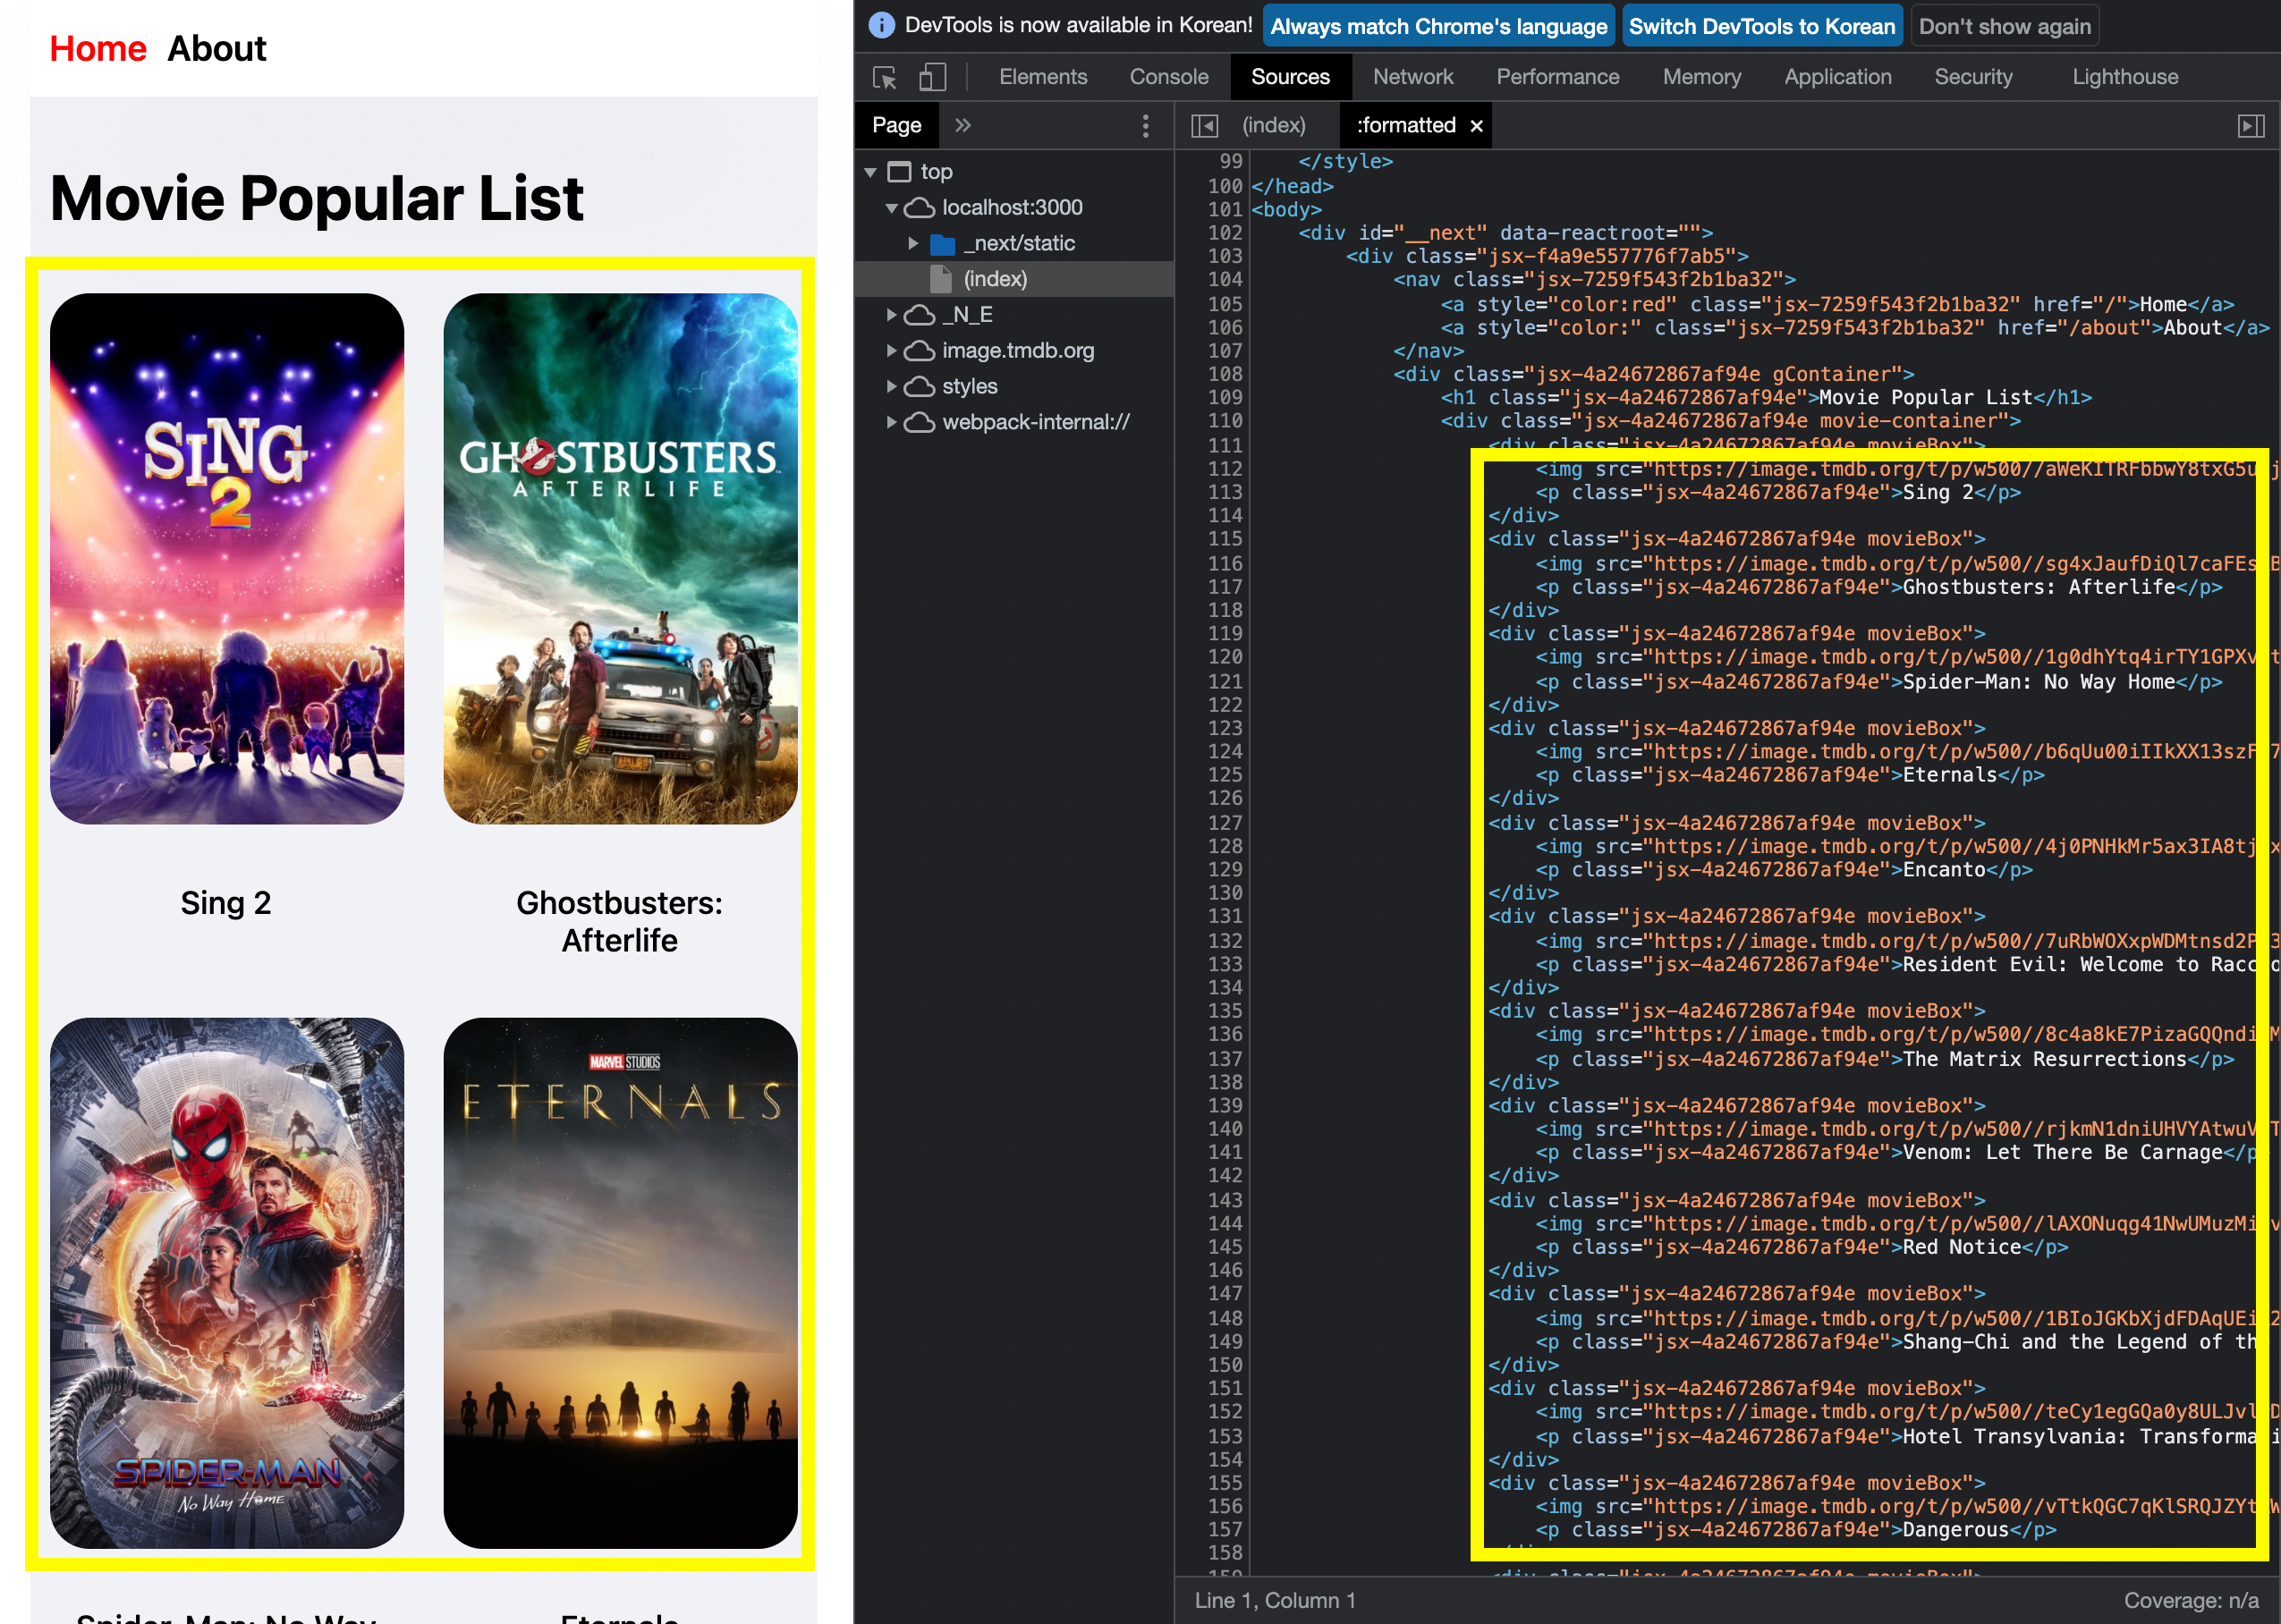Click the Dangerous text in source code
Screen dimensions: 2281x1624
click(x=1955, y=1530)
